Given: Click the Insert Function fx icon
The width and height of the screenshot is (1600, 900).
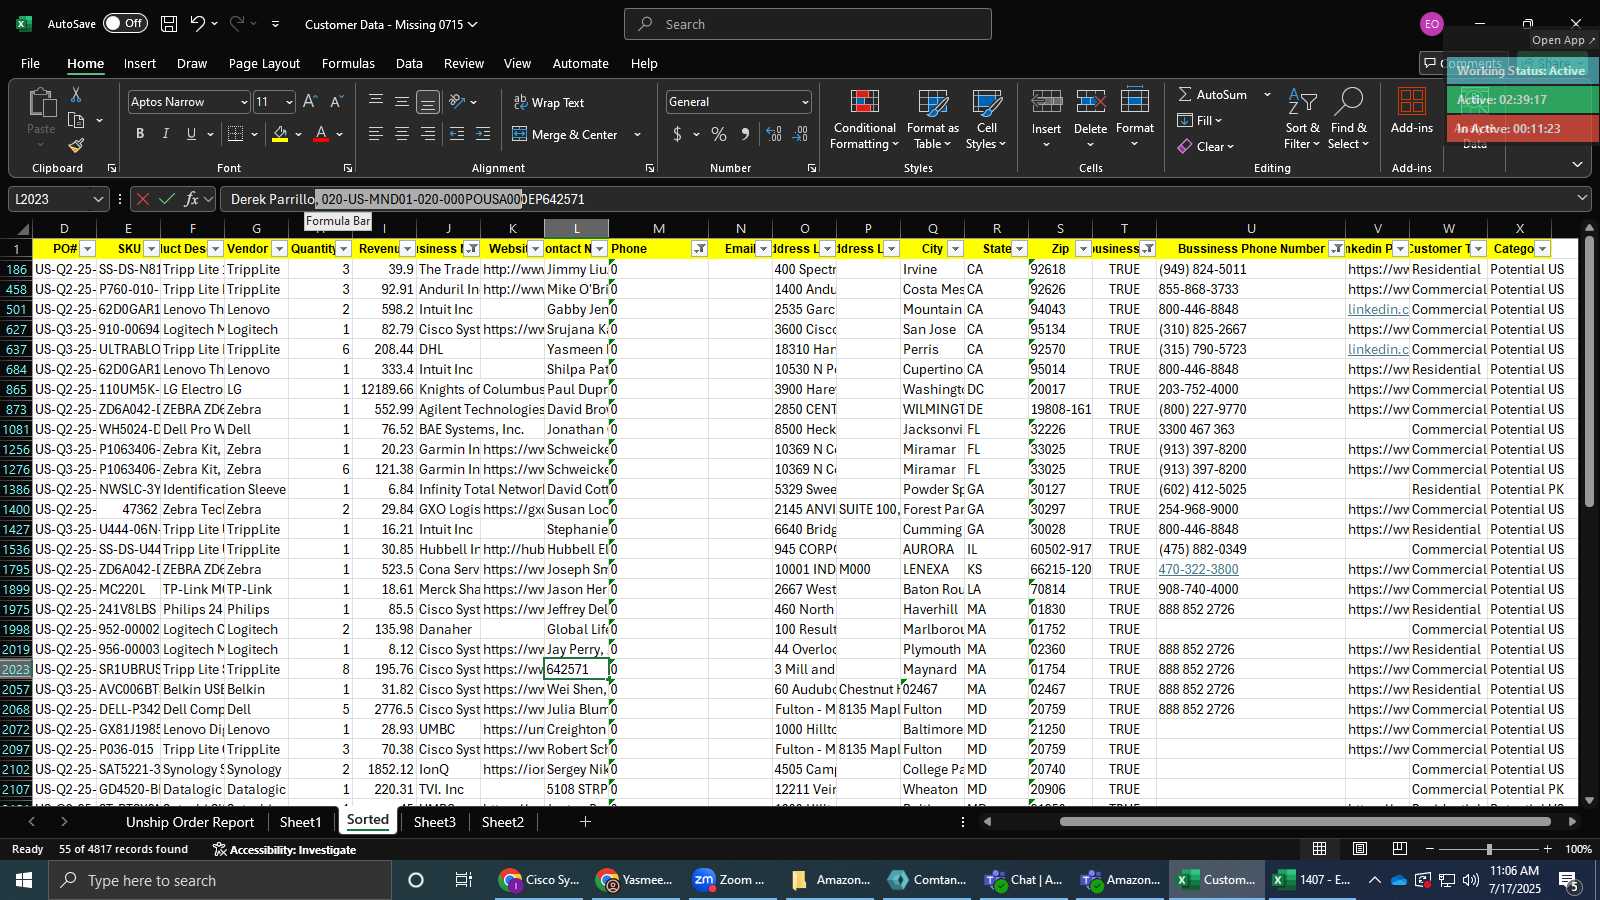Looking at the screenshot, I should click(192, 199).
